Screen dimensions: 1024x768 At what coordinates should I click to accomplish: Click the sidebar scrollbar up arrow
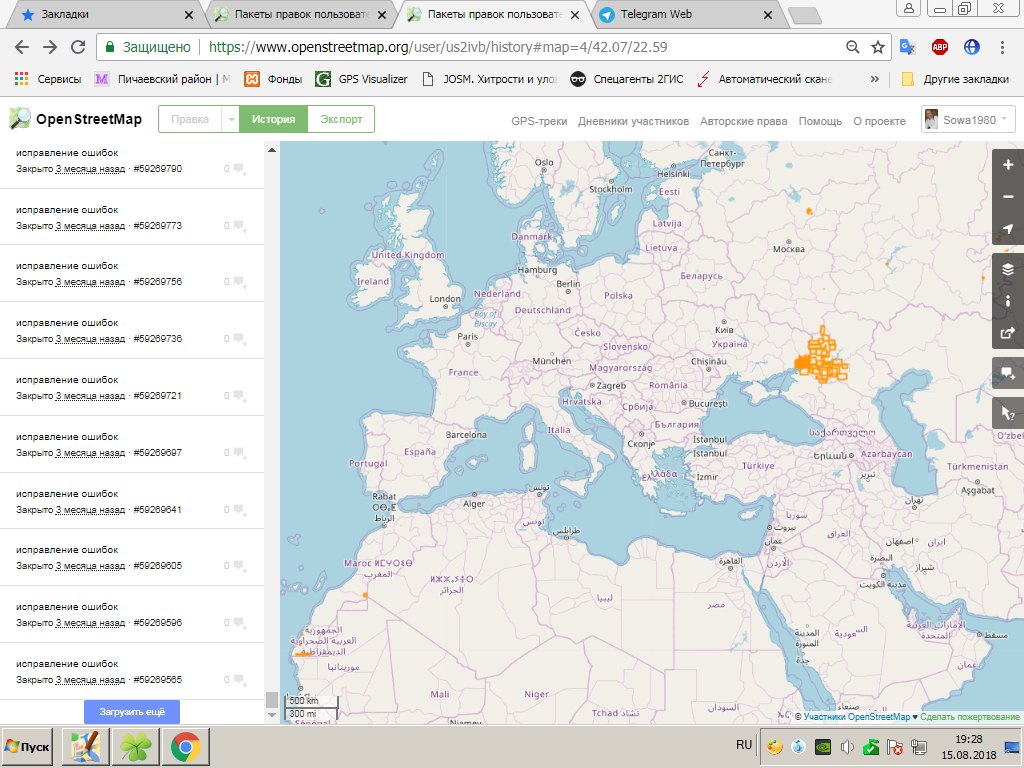click(x=272, y=150)
